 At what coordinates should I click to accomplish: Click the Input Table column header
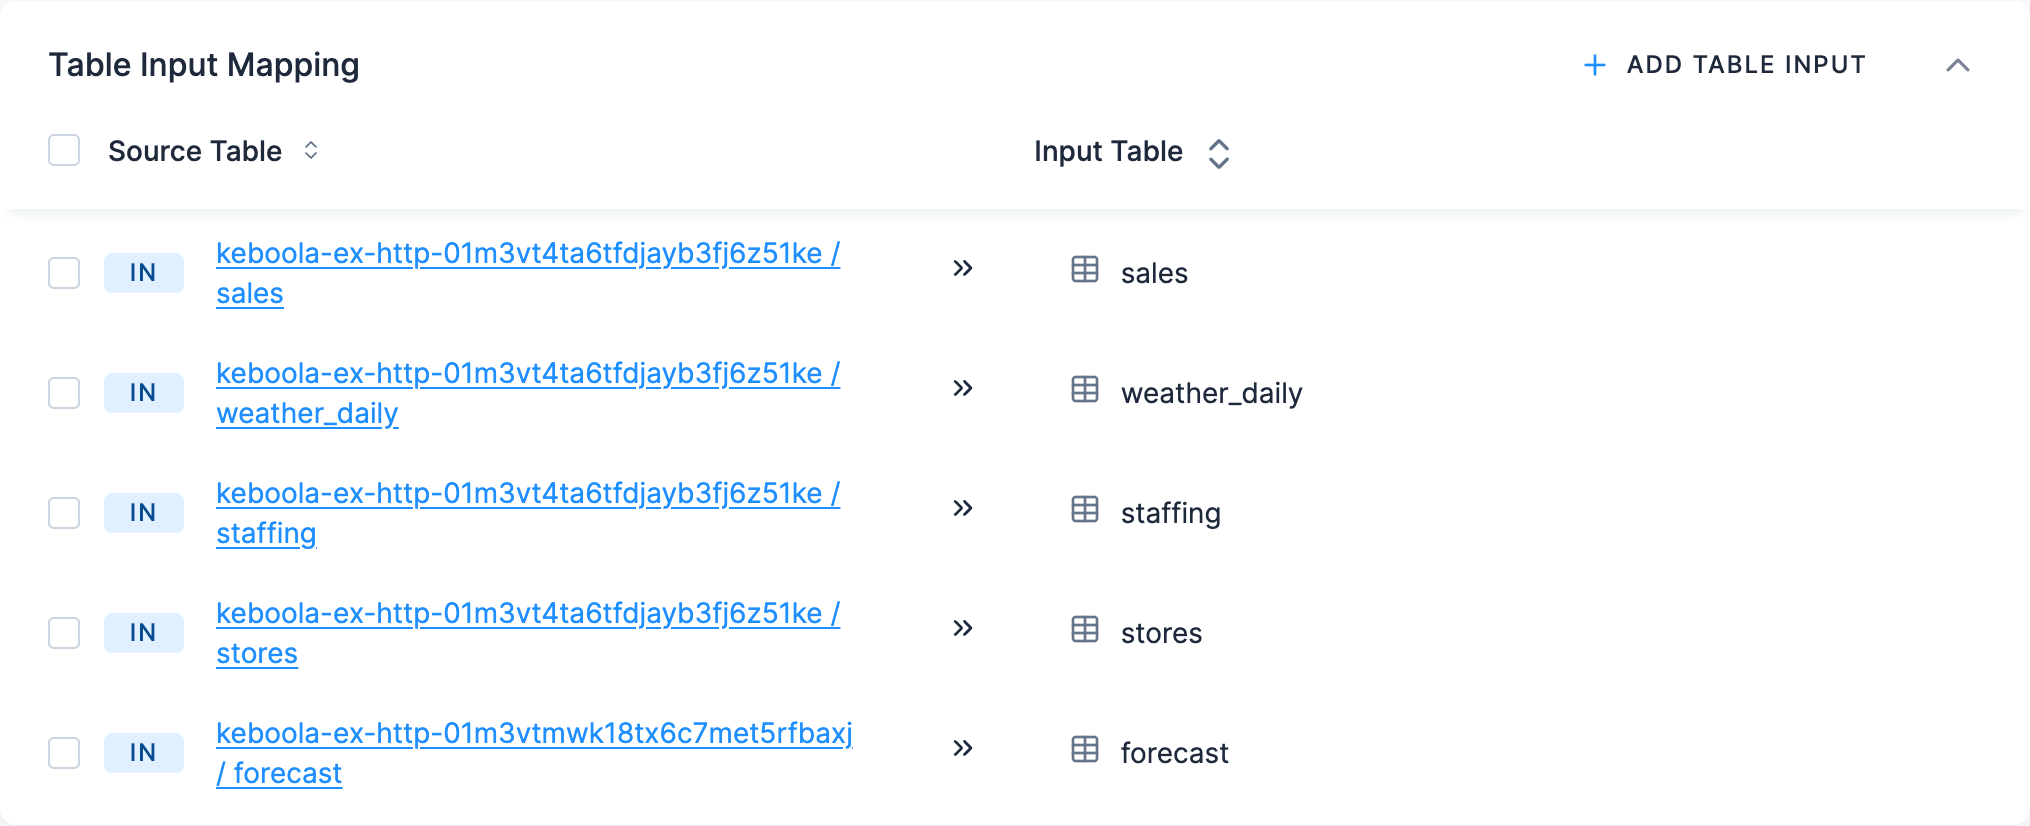1108,151
